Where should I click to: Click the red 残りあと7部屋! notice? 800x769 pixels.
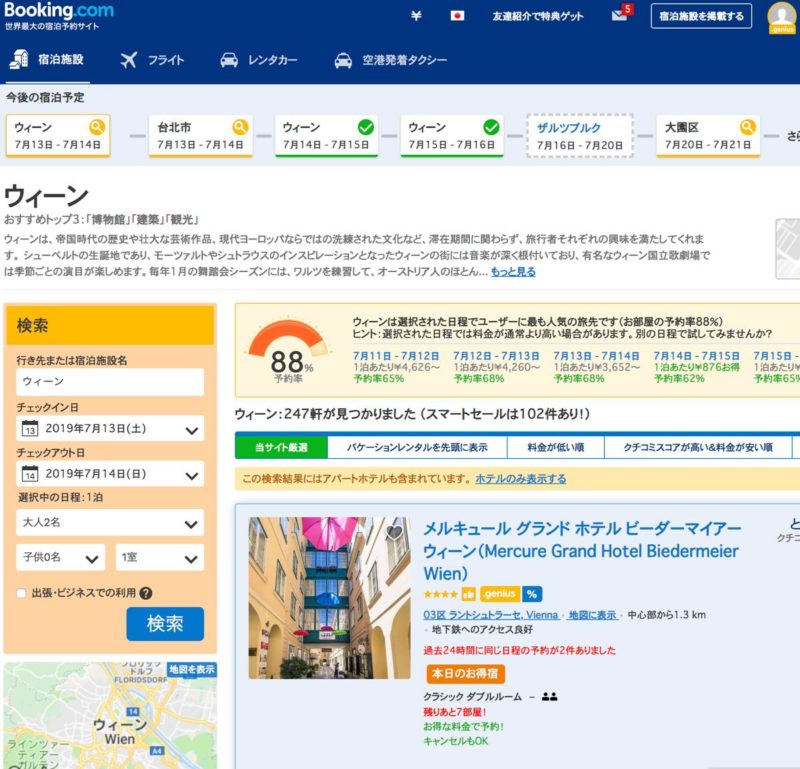pos(455,712)
